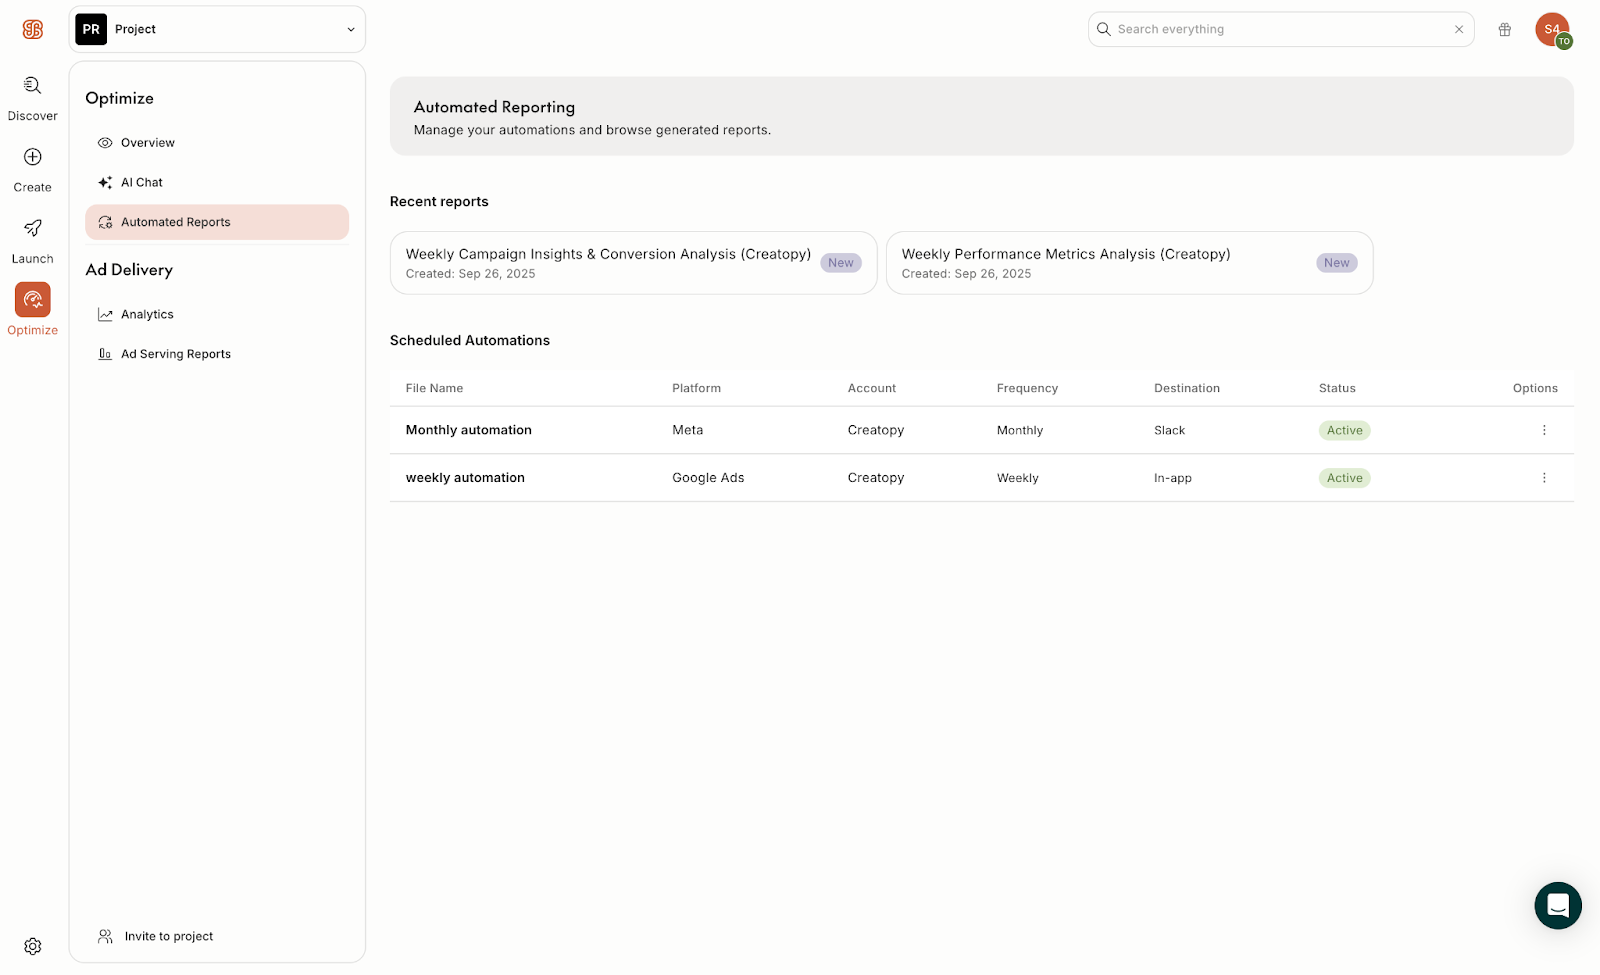Click the Create plus icon

[x=32, y=158]
